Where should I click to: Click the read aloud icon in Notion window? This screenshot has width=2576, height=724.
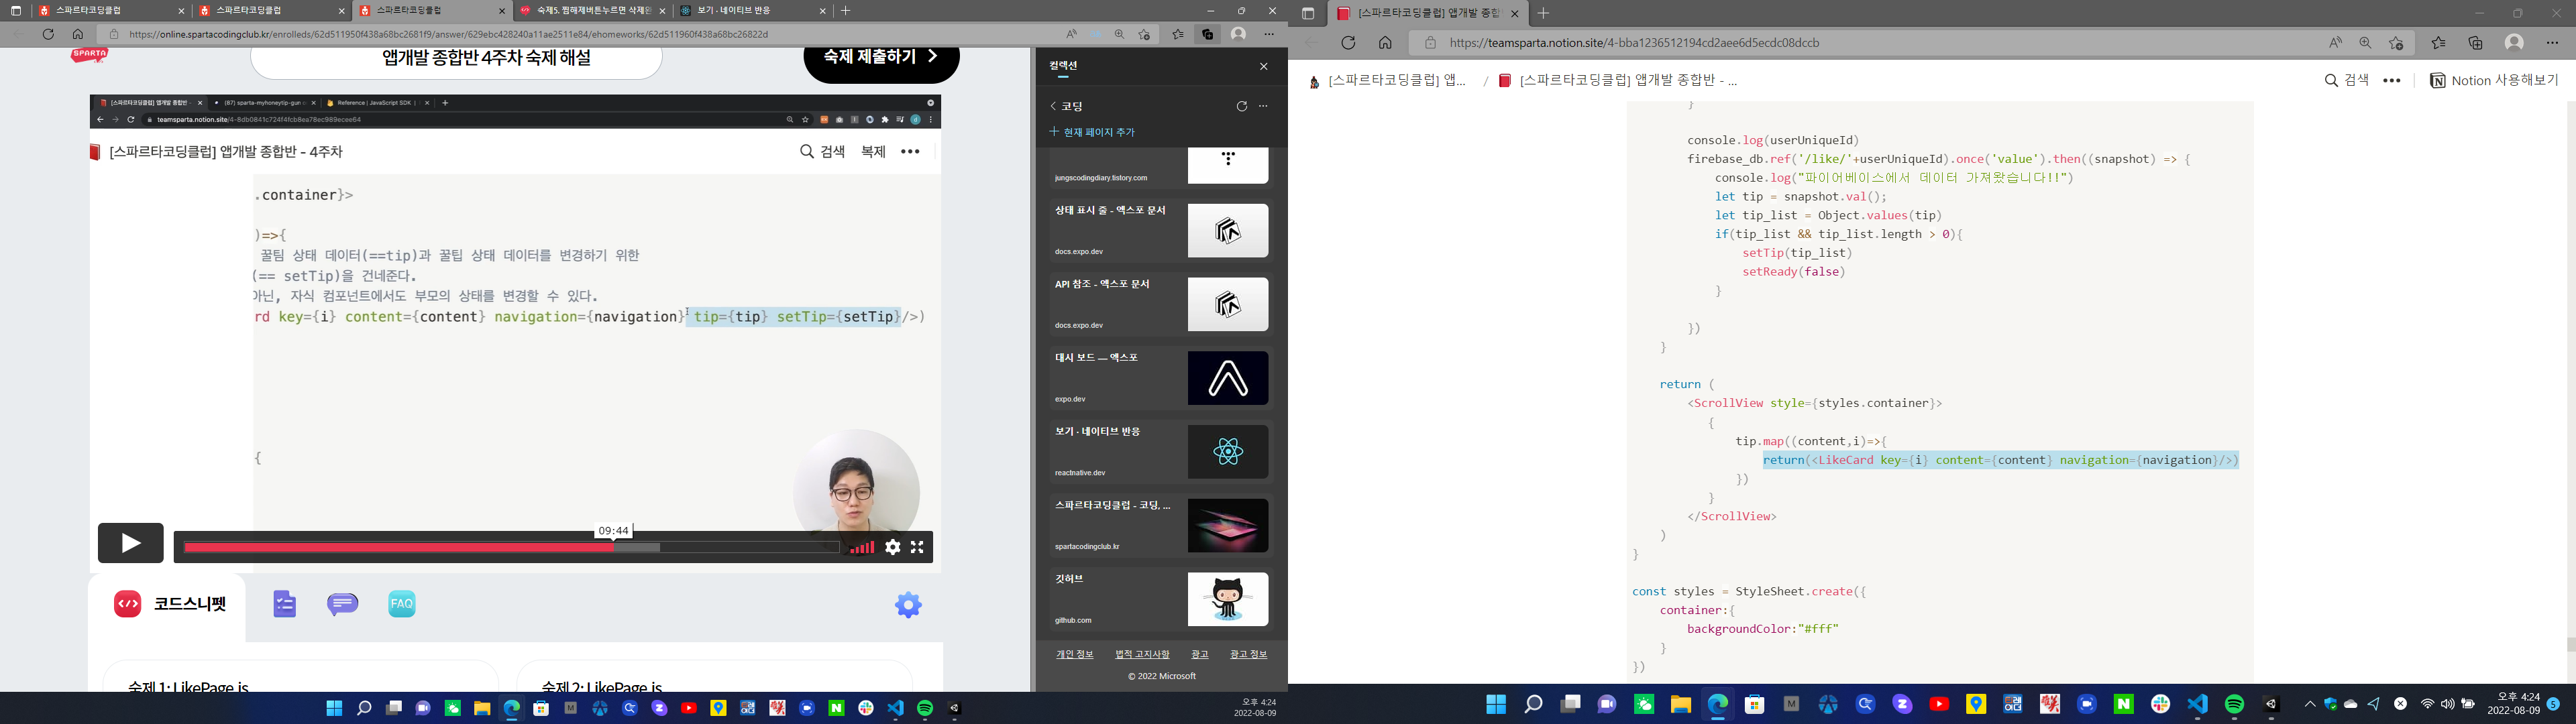2335,43
